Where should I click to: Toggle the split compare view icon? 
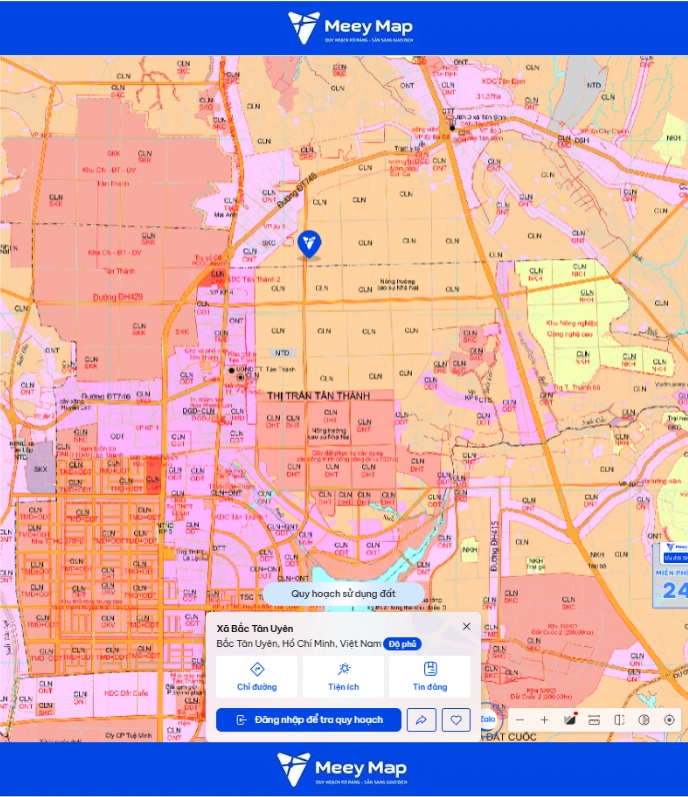(x=619, y=720)
